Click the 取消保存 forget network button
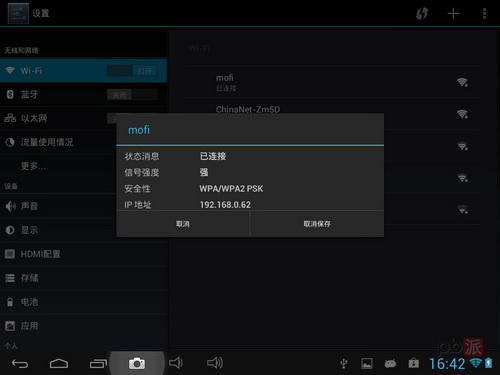Screen dimensions: 500x375 coord(317,224)
